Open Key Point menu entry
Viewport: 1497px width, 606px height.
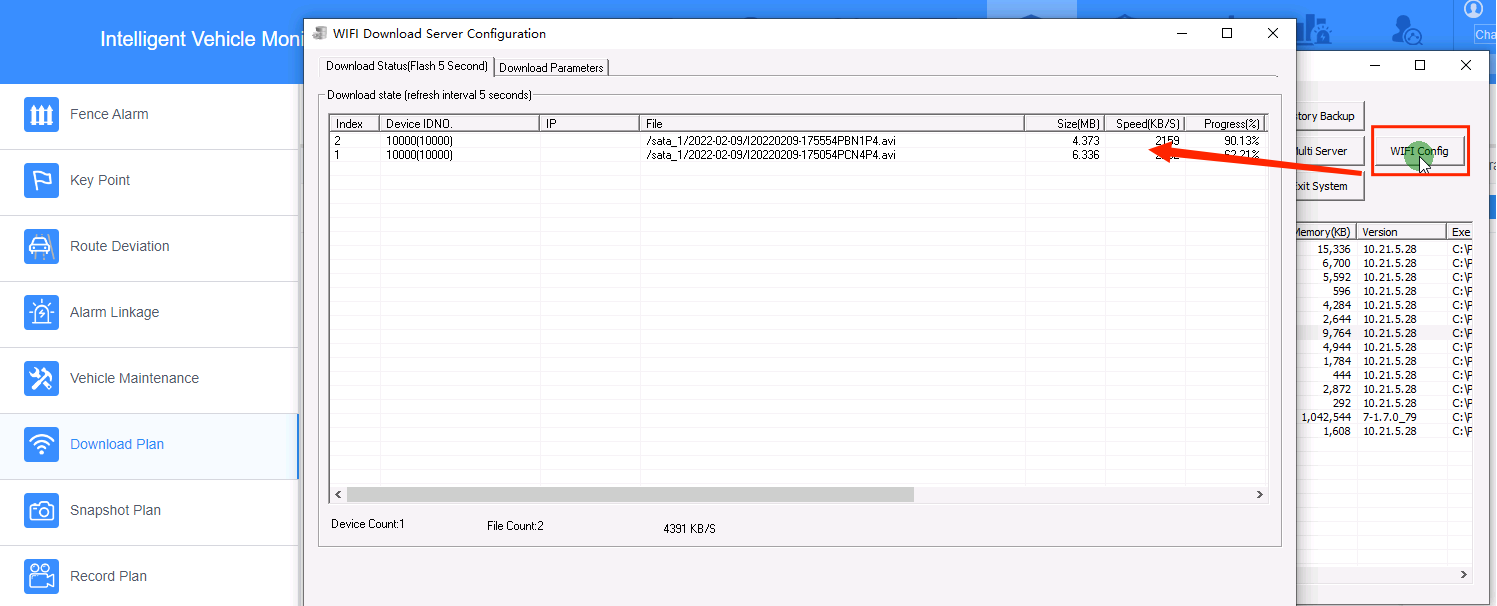(x=100, y=180)
